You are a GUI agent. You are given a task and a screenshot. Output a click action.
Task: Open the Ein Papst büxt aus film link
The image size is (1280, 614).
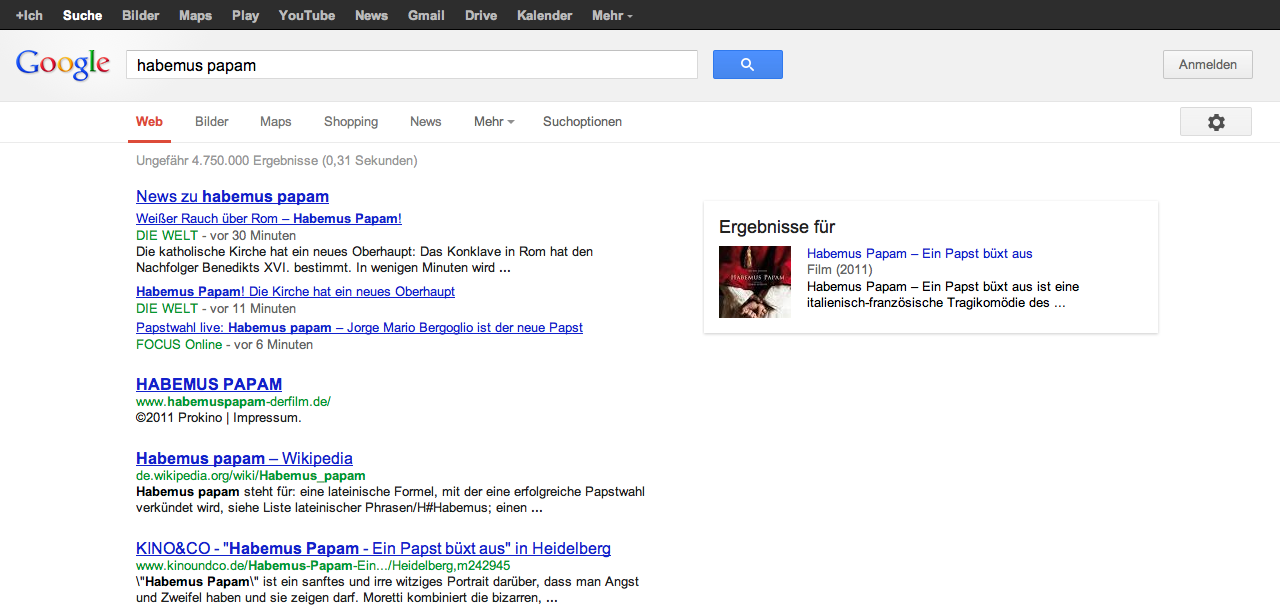point(919,254)
